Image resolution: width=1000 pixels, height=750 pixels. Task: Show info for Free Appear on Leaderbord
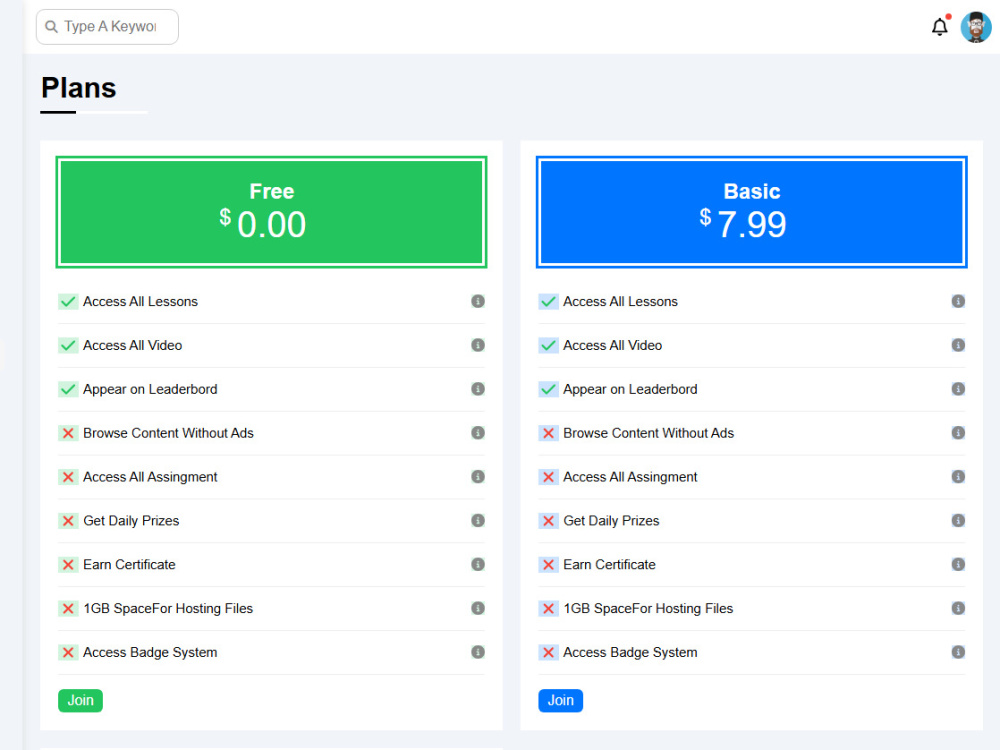tap(478, 389)
